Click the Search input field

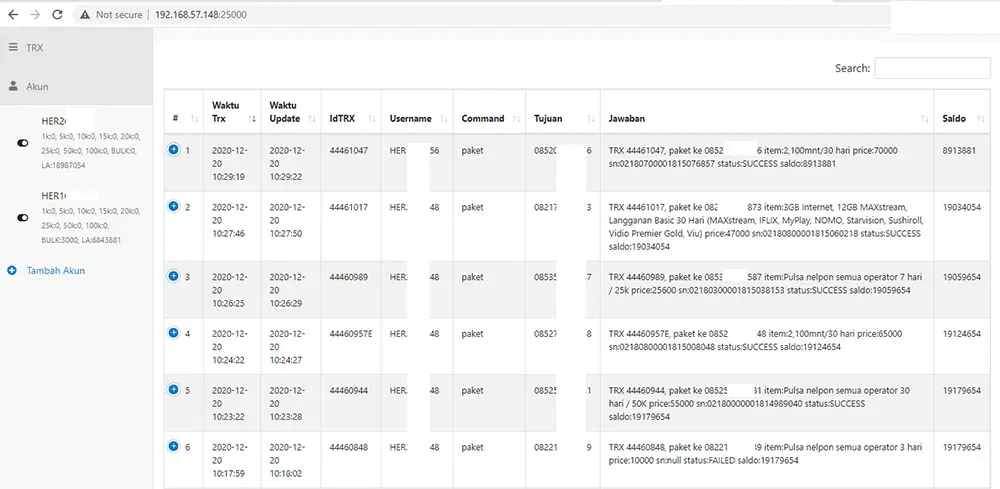[x=931, y=68]
